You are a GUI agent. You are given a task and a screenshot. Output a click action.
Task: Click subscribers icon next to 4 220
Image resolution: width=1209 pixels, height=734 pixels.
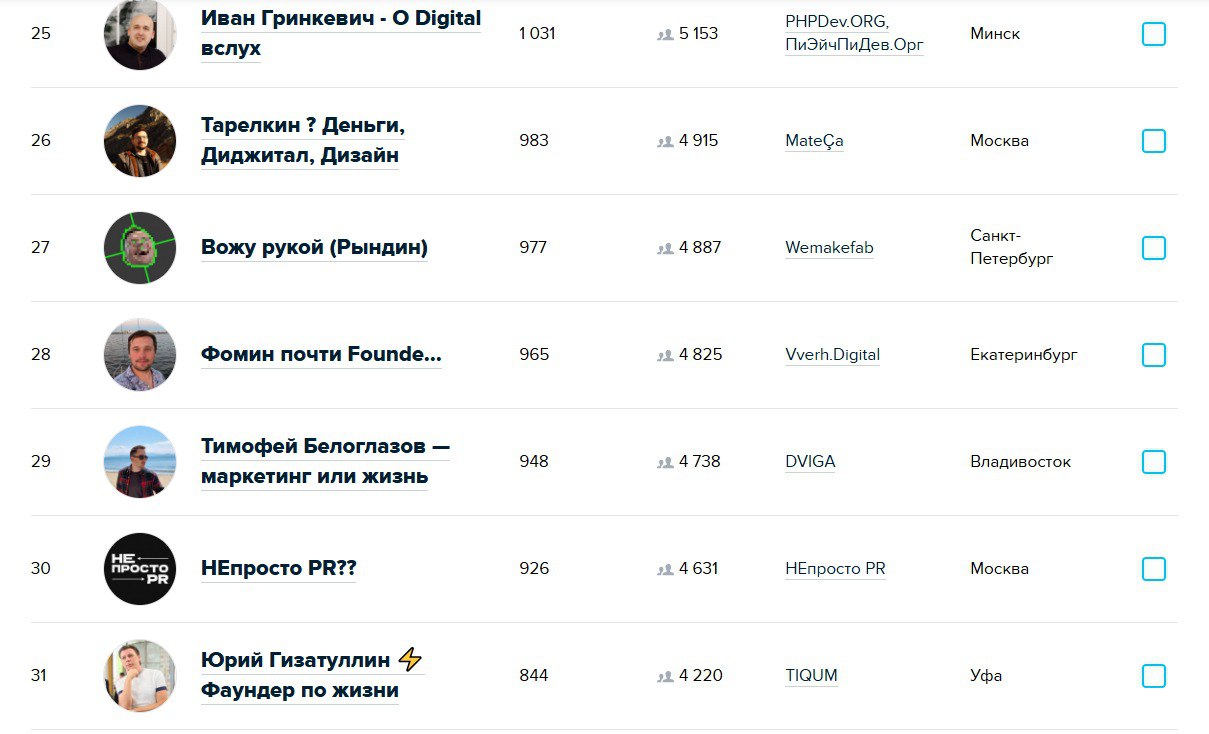tap(665, 676)
